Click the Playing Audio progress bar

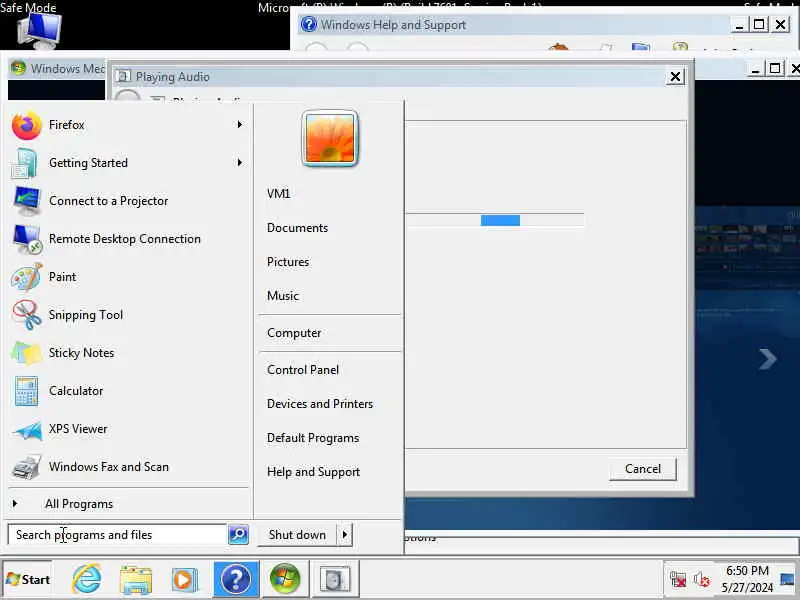[495, 220]
